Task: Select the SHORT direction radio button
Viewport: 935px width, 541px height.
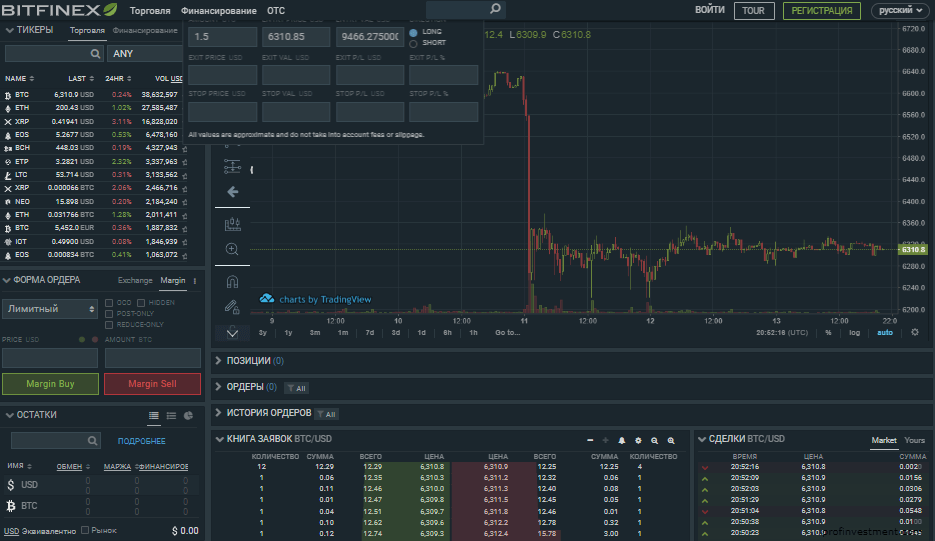Action: [x=413, y=44]
